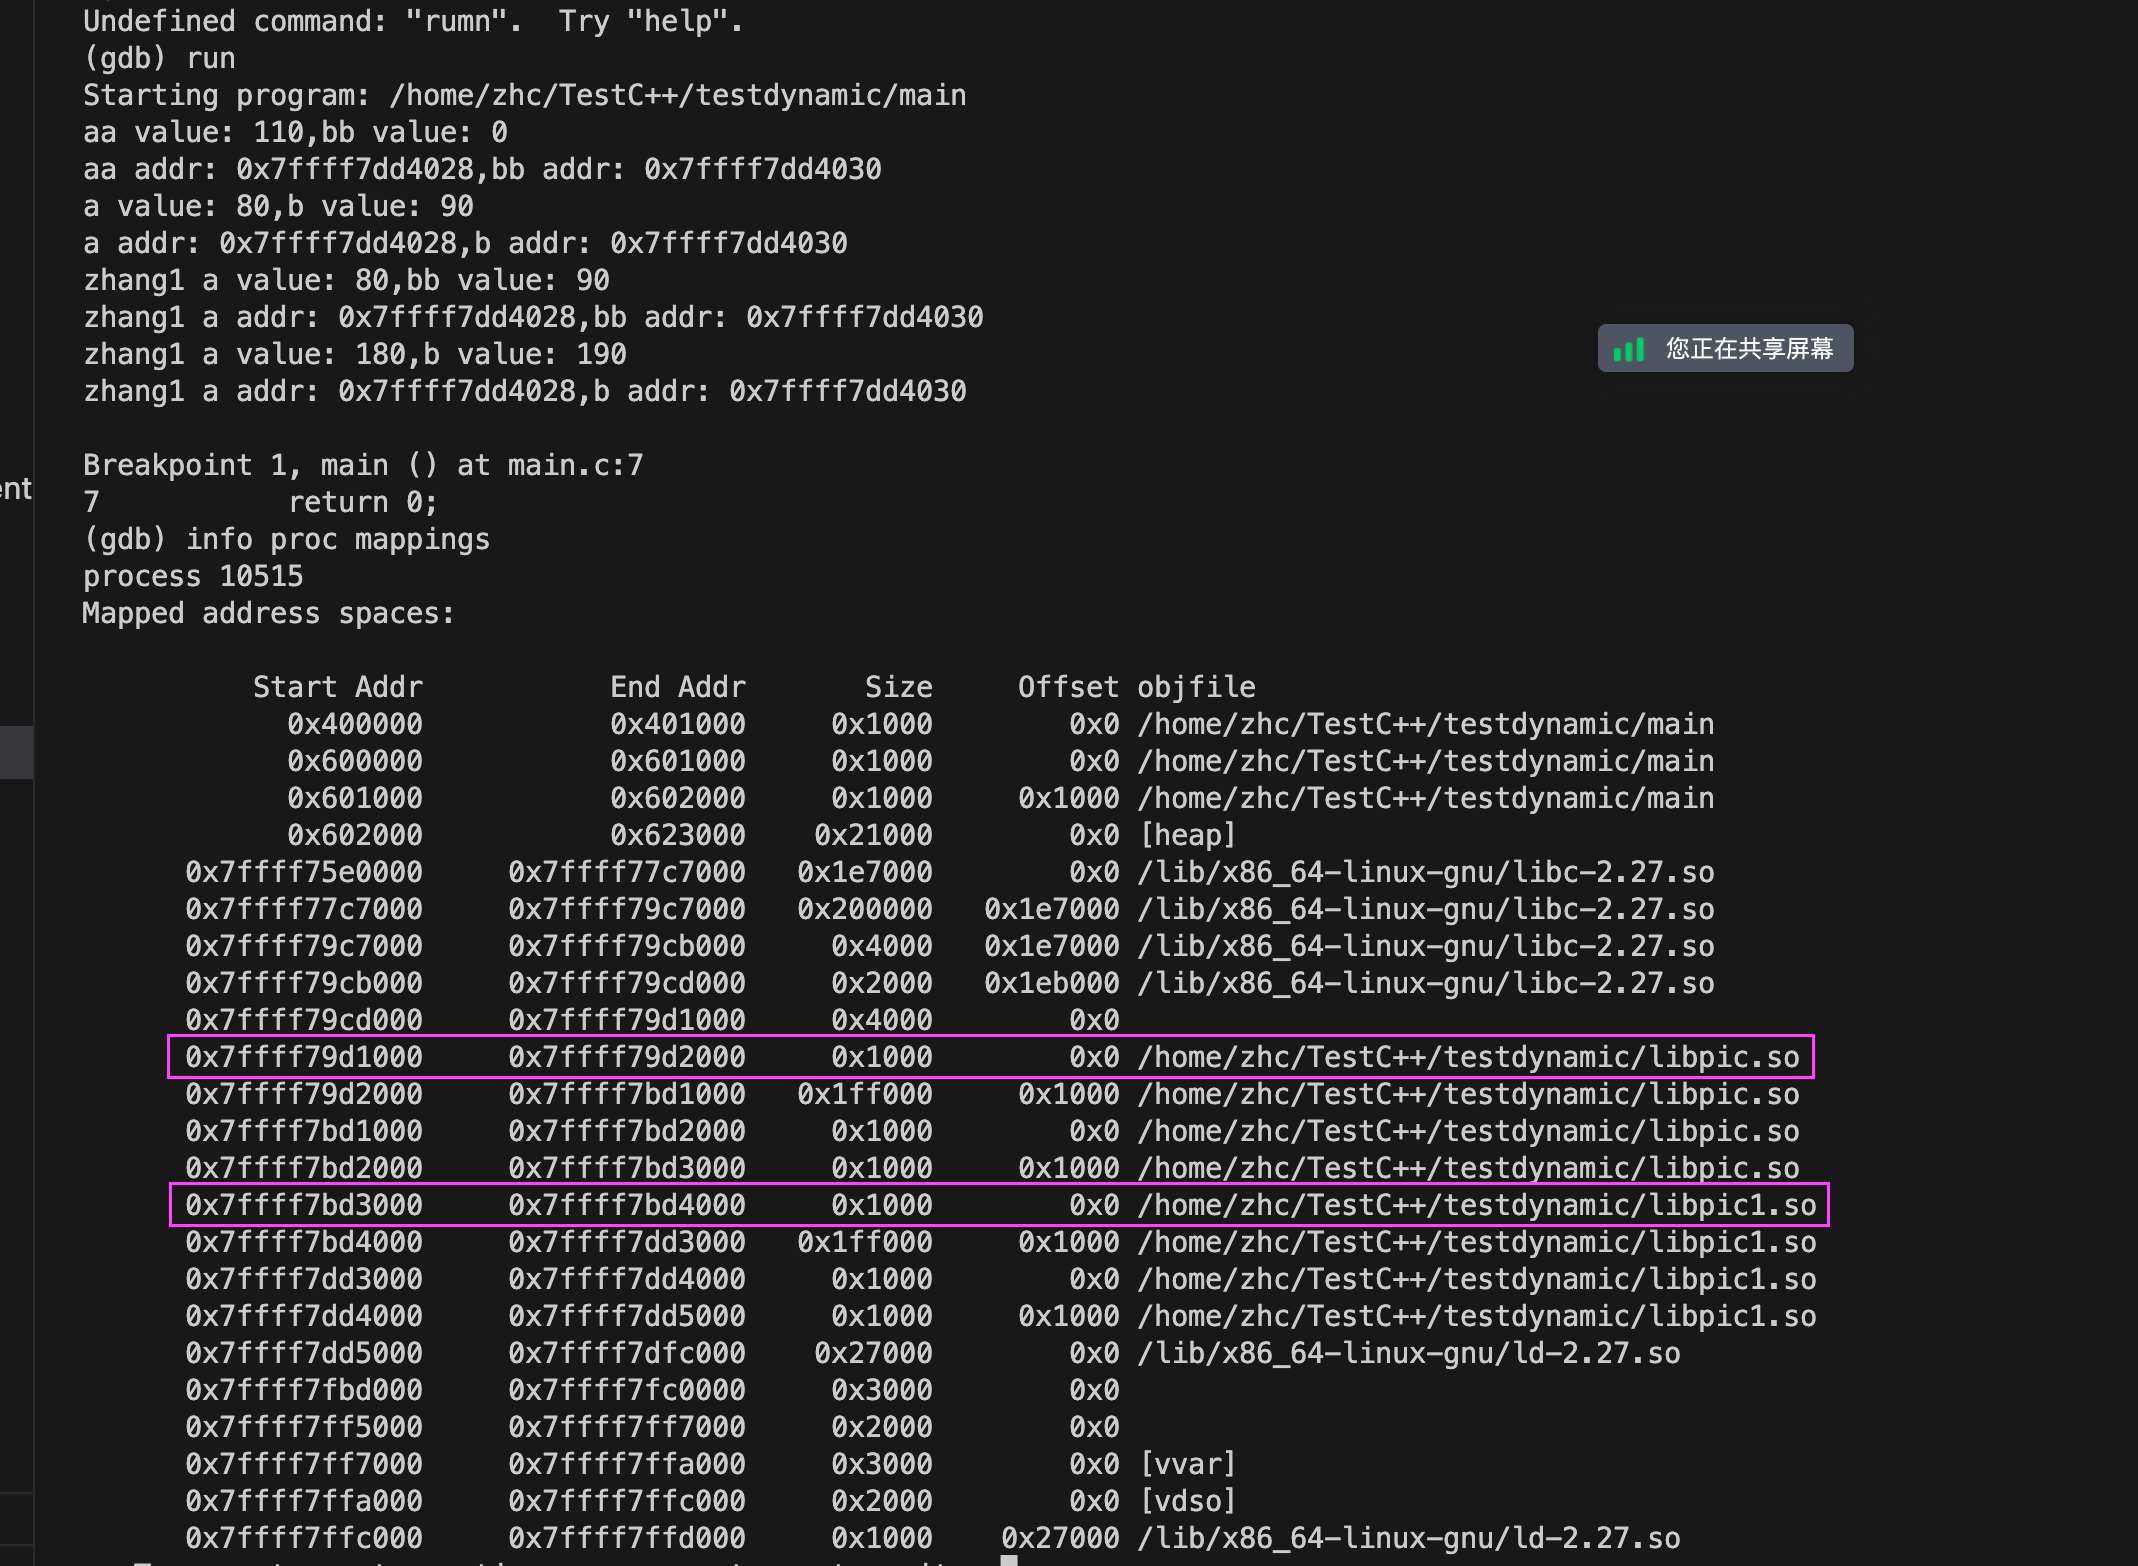Click the [heap] mapping entry
2138x1566 pixels.
[x=1187, y=835]
